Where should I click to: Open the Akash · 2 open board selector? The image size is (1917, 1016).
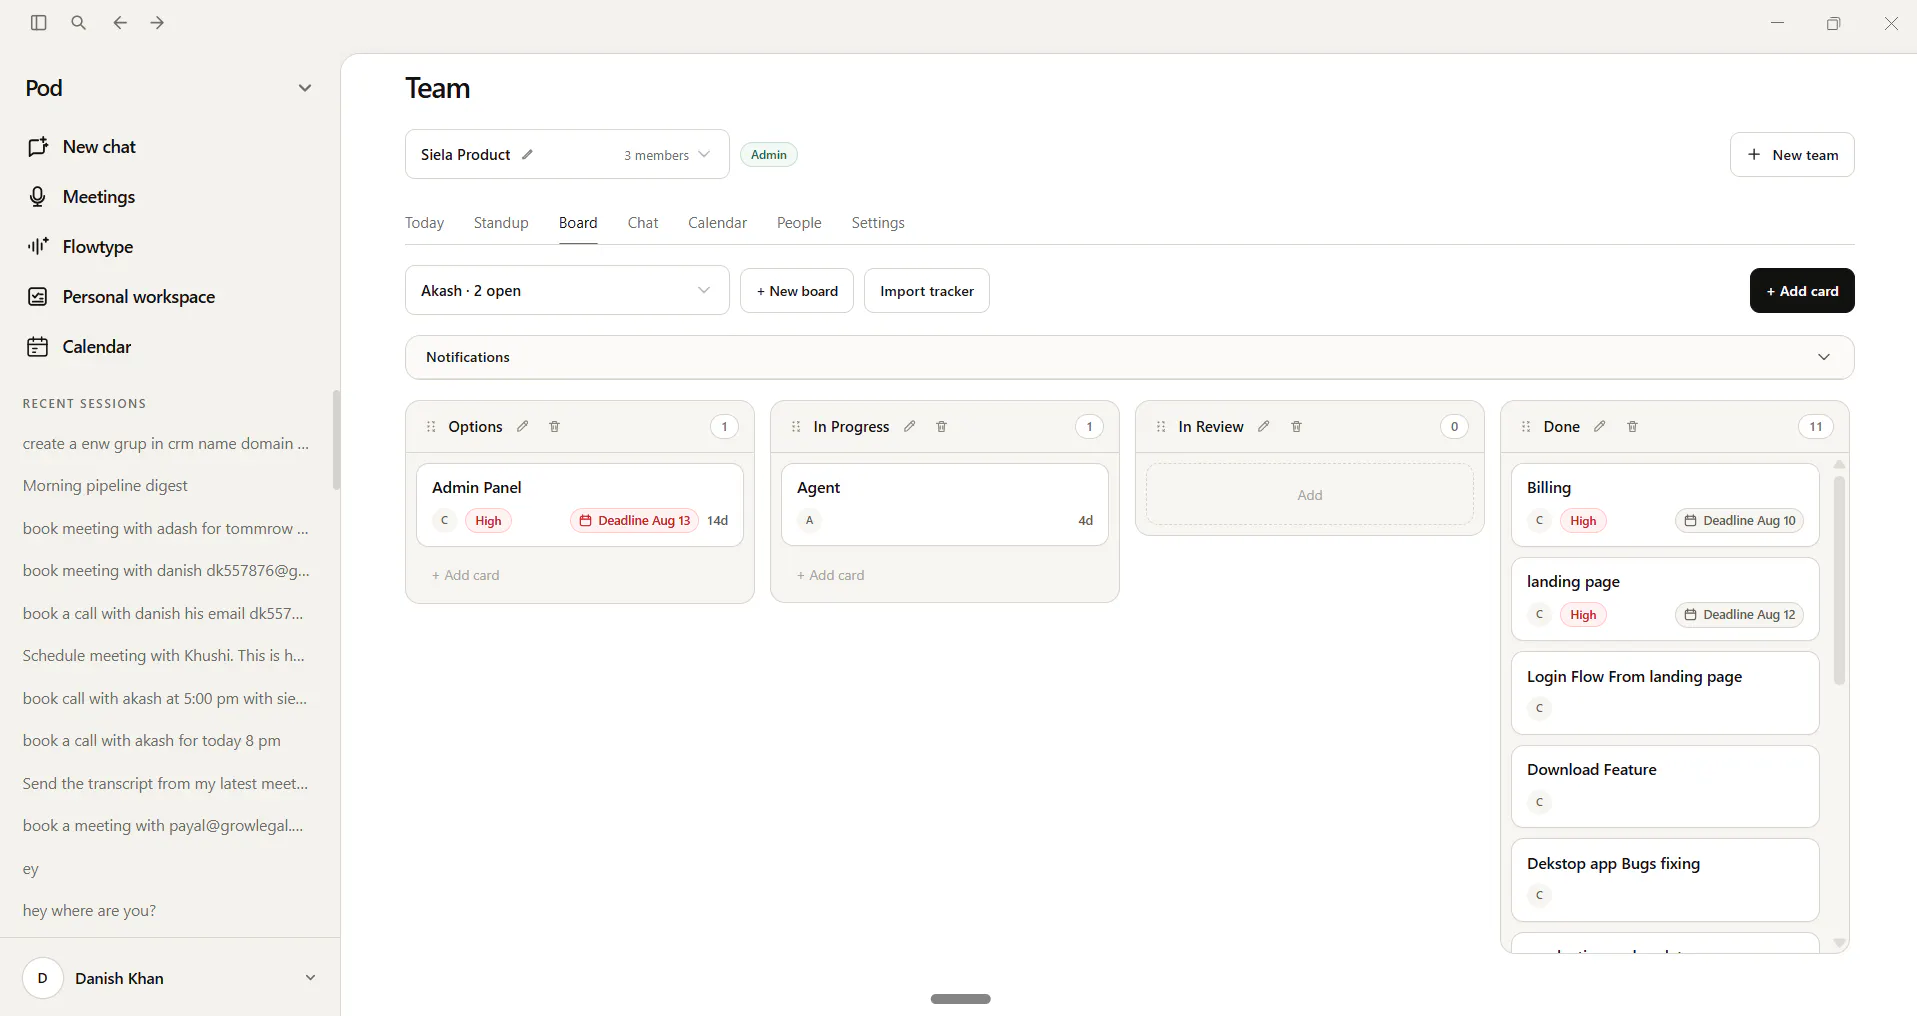pyautogui.click(x=567, y=290)
